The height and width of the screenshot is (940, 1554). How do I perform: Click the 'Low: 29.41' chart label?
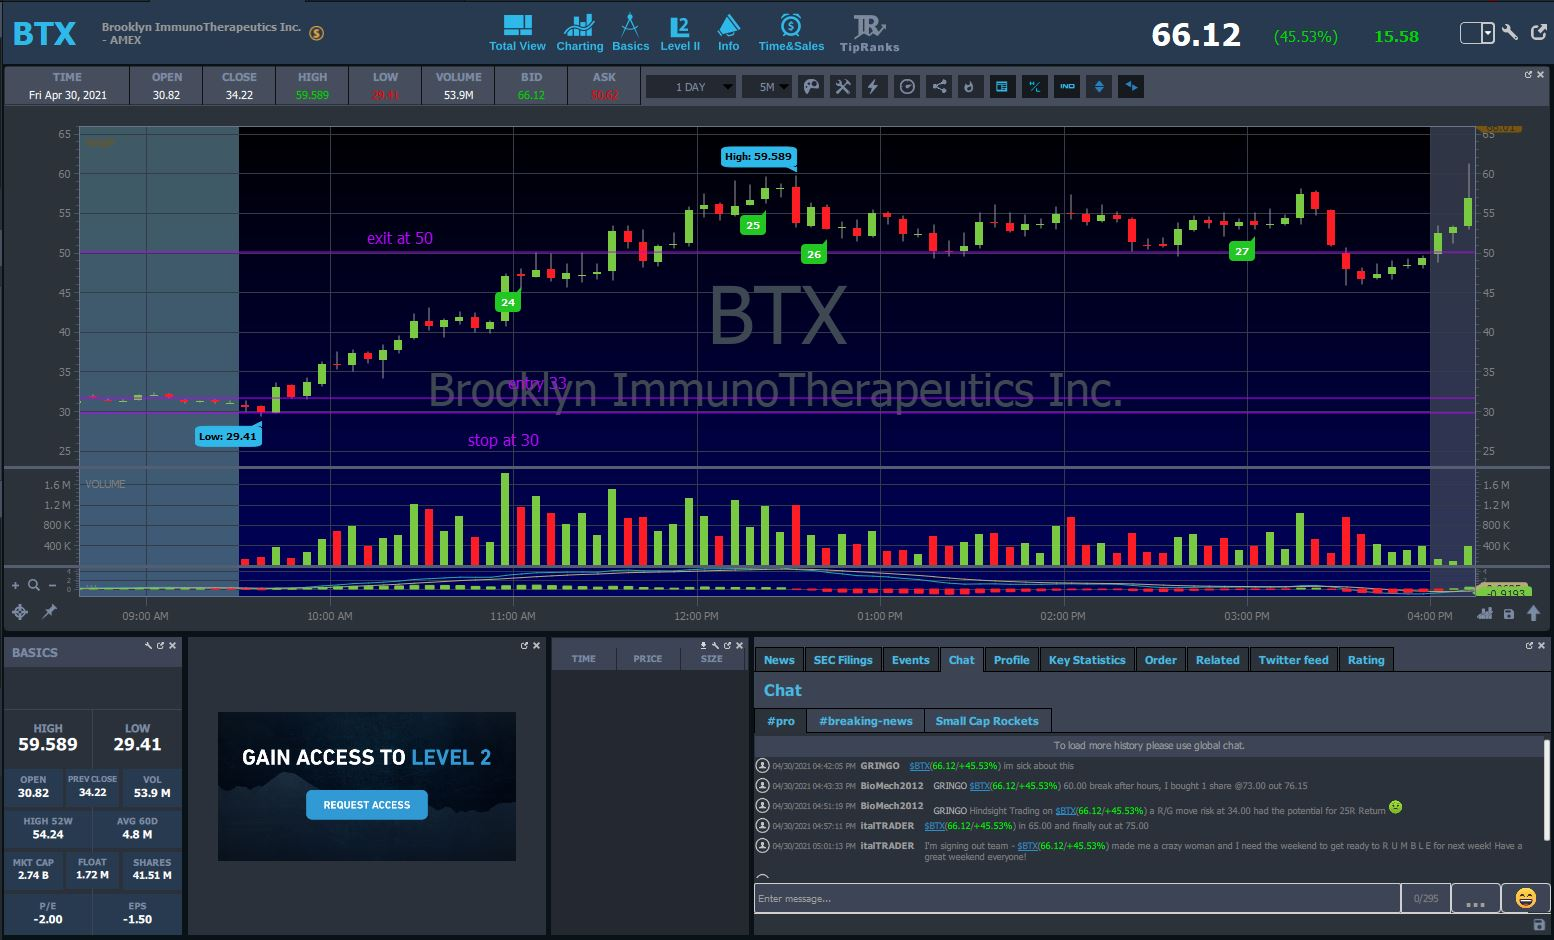pos(228,436)
